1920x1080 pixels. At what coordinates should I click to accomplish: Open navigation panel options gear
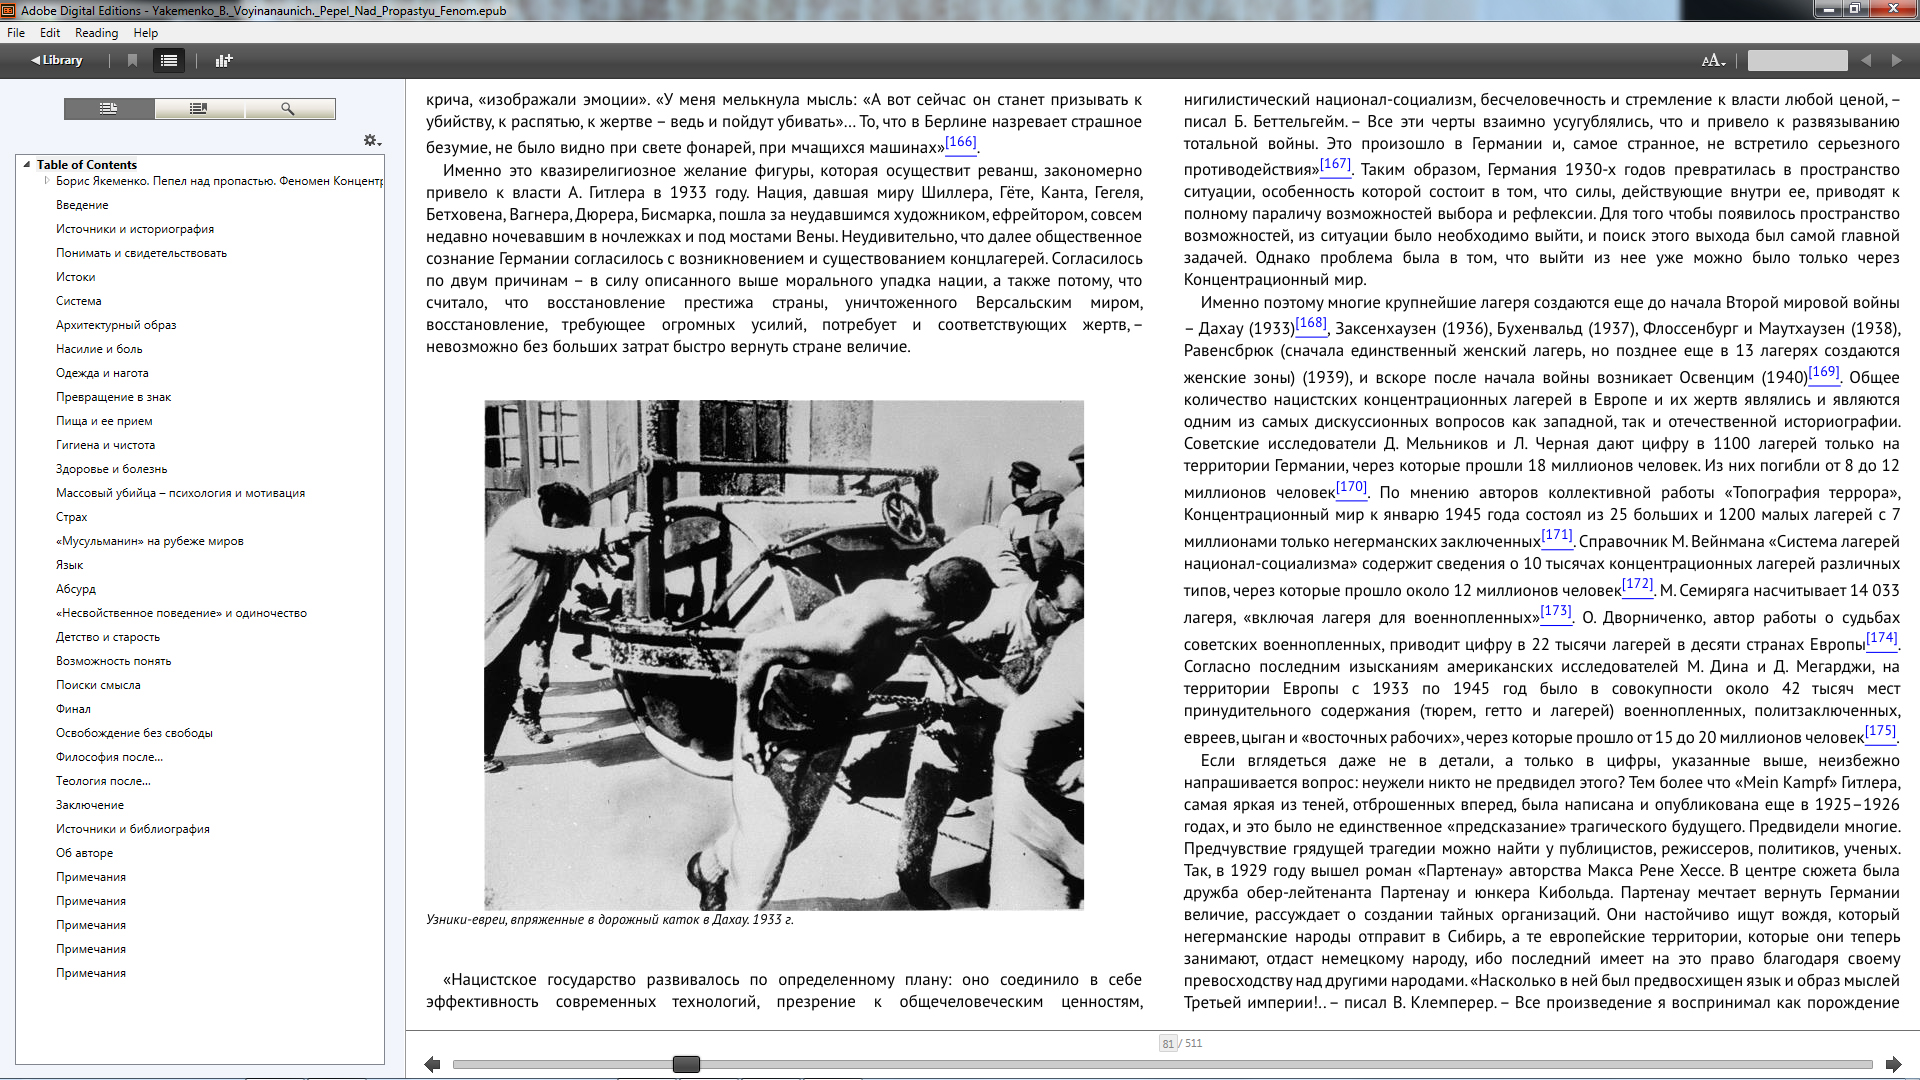point(371,140)
